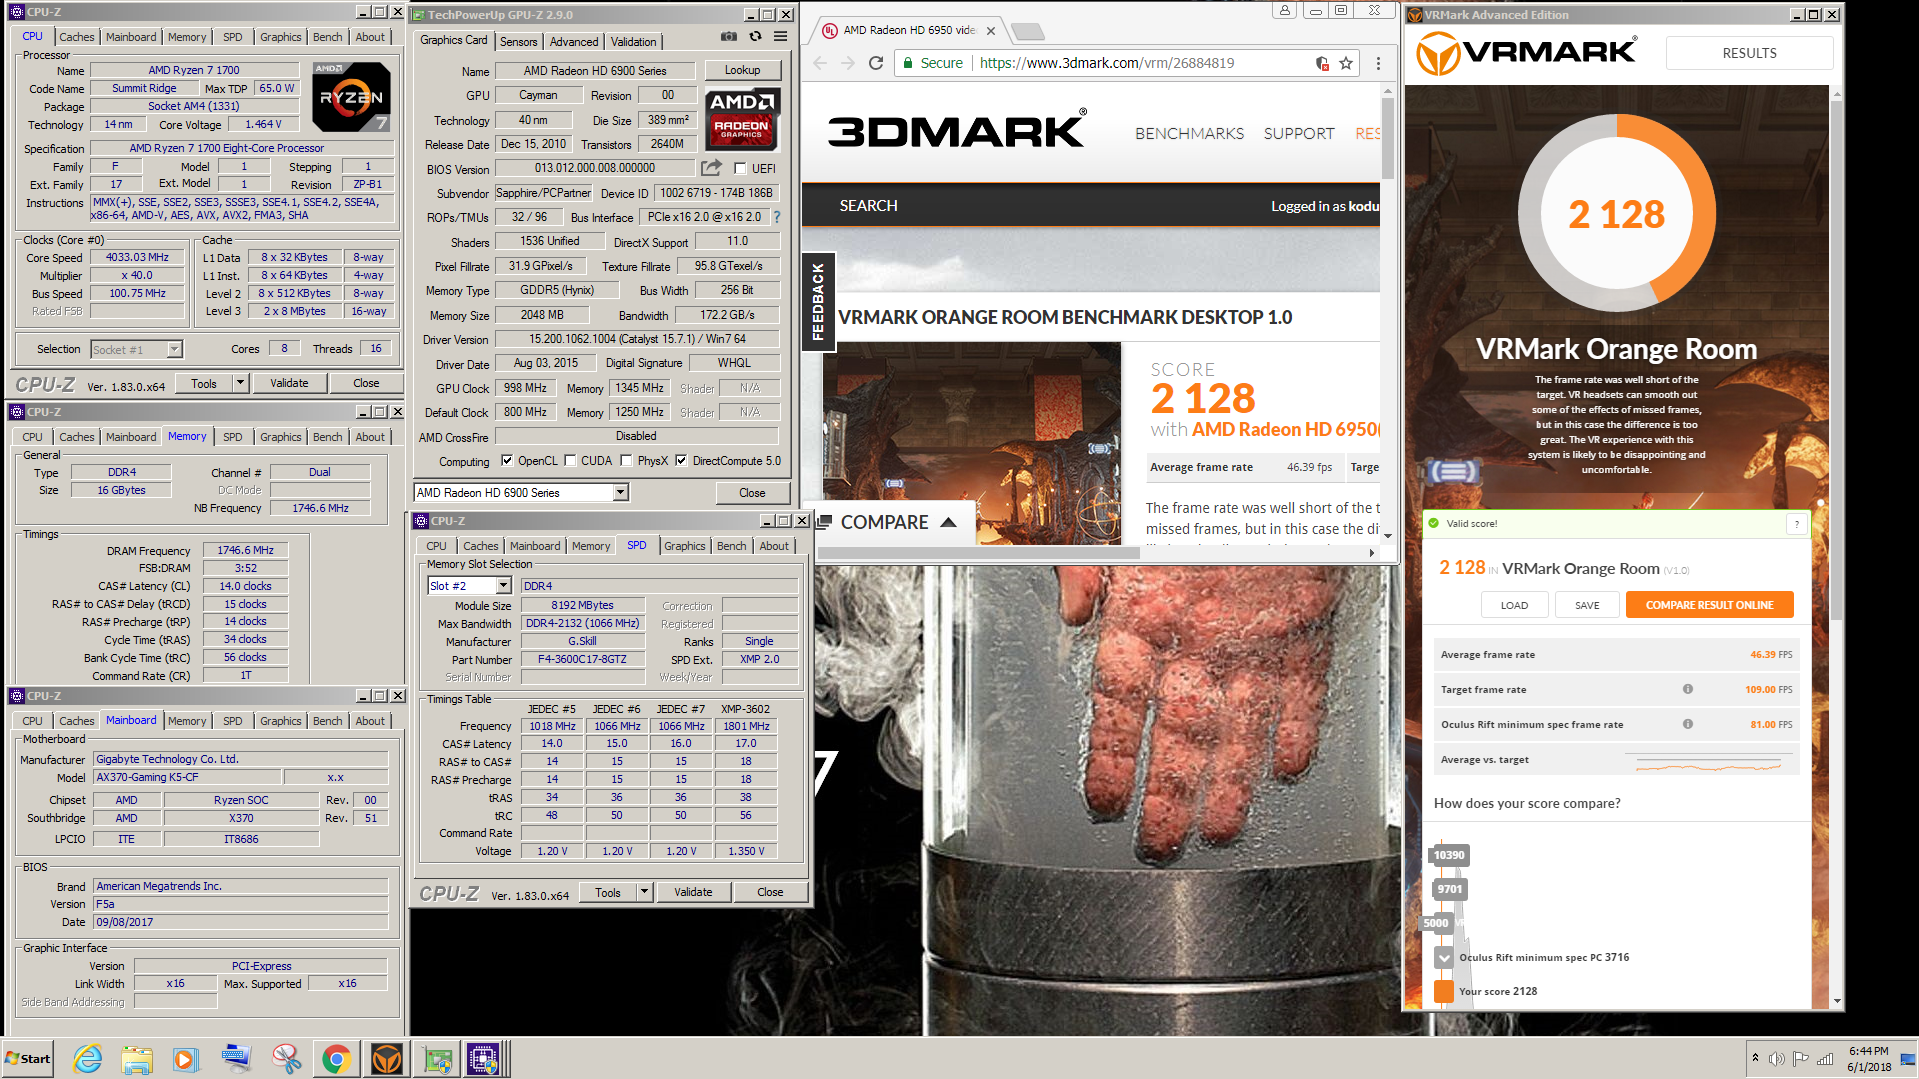Click the vertical scrollbar of 3DMark page
The image size is (1919, 1079).
coord(1387,139)
